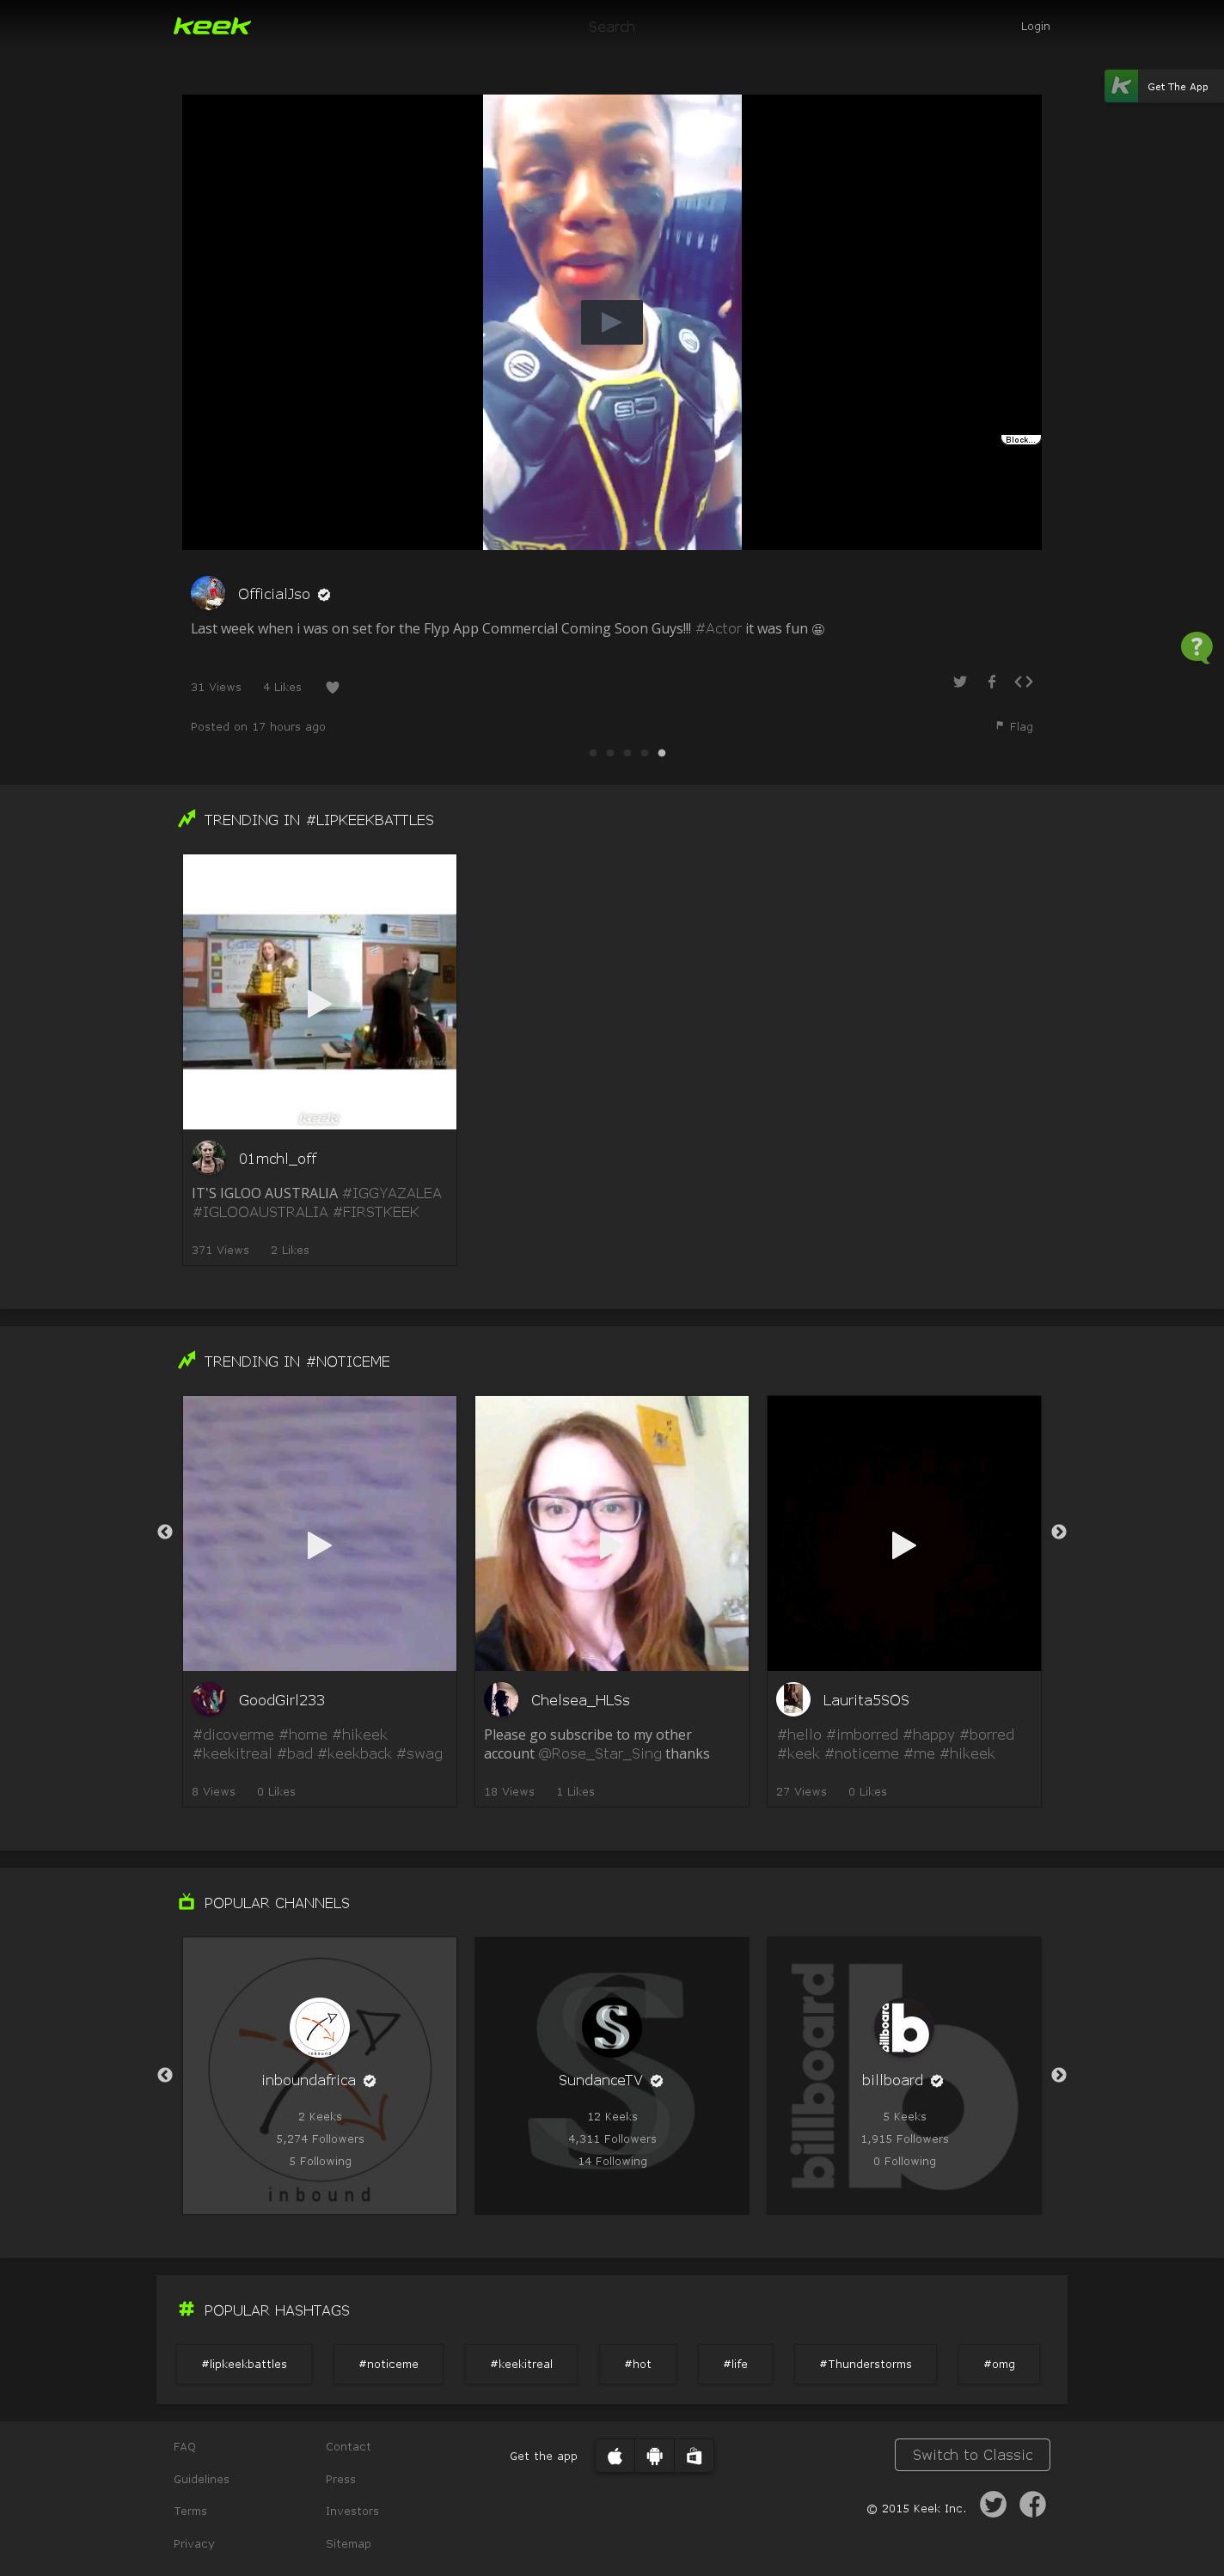Like the featured video with heart icon
The image size is (1224, 2576).
(333, 687)
